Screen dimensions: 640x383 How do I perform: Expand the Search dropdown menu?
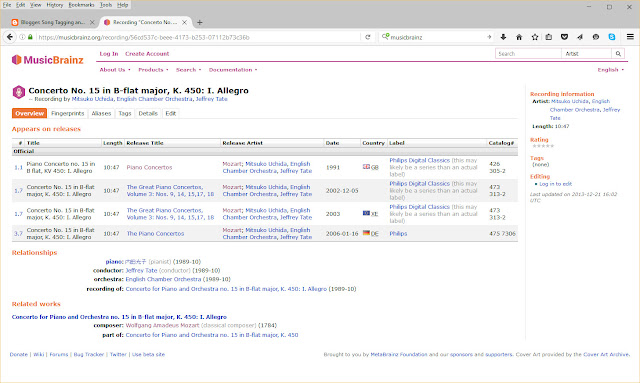(188, 70)
